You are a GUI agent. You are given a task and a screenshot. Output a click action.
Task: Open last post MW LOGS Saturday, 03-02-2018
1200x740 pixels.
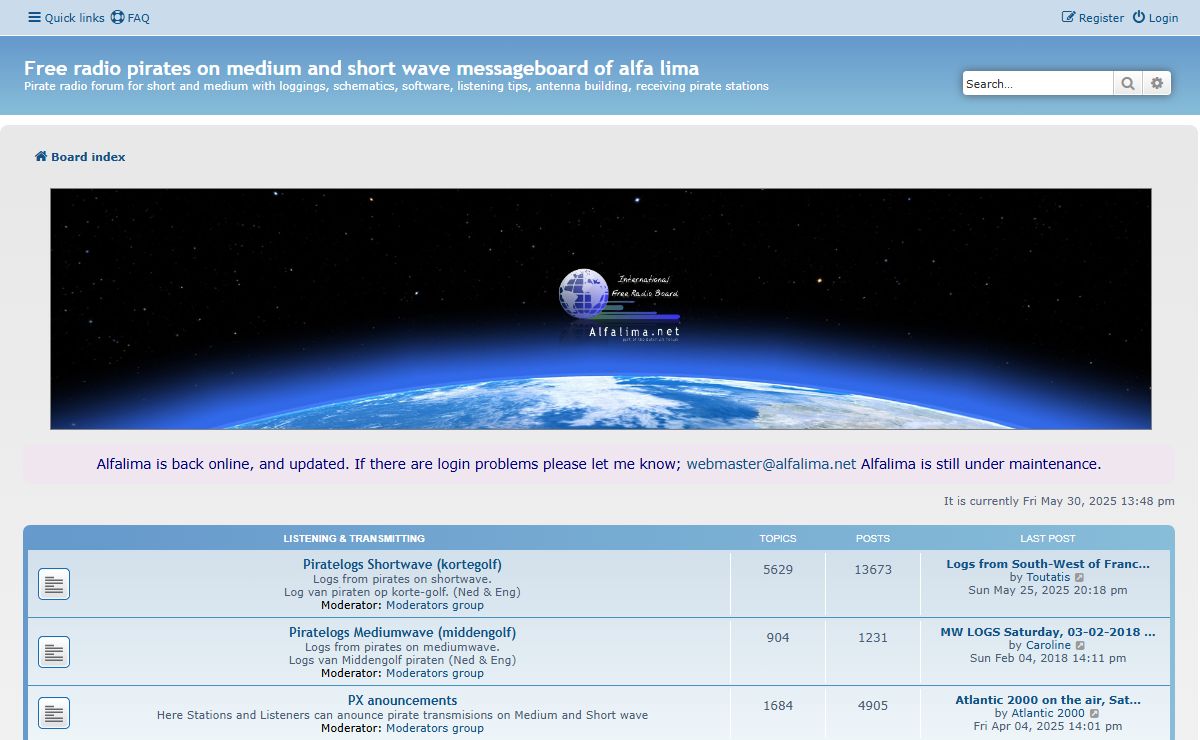(1048, 632)
